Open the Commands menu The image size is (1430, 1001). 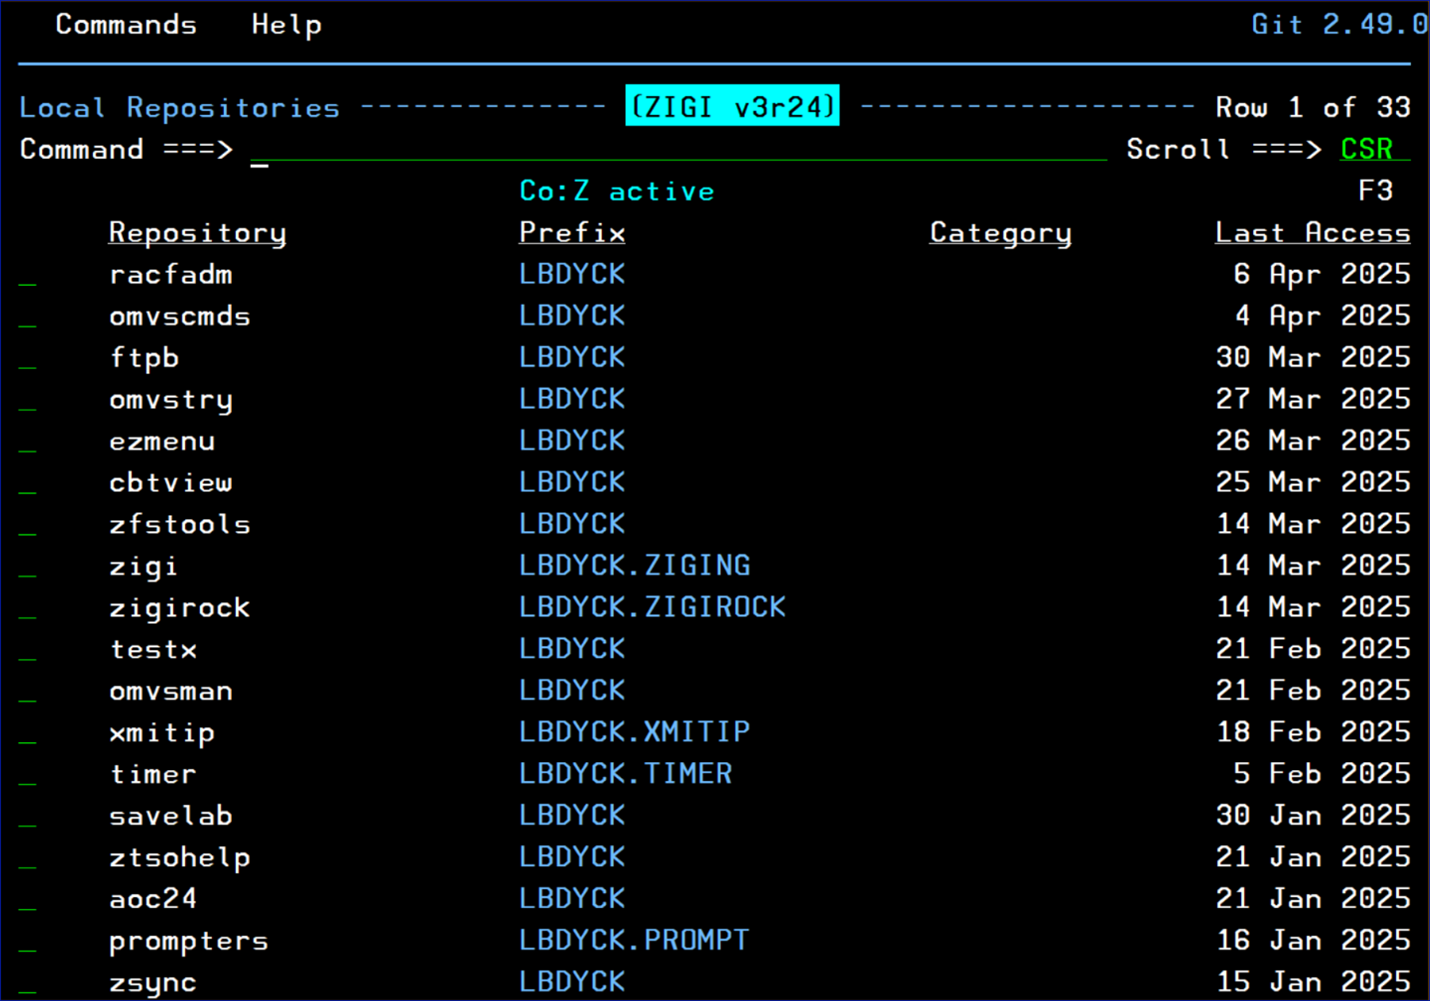tap(125, 24)
